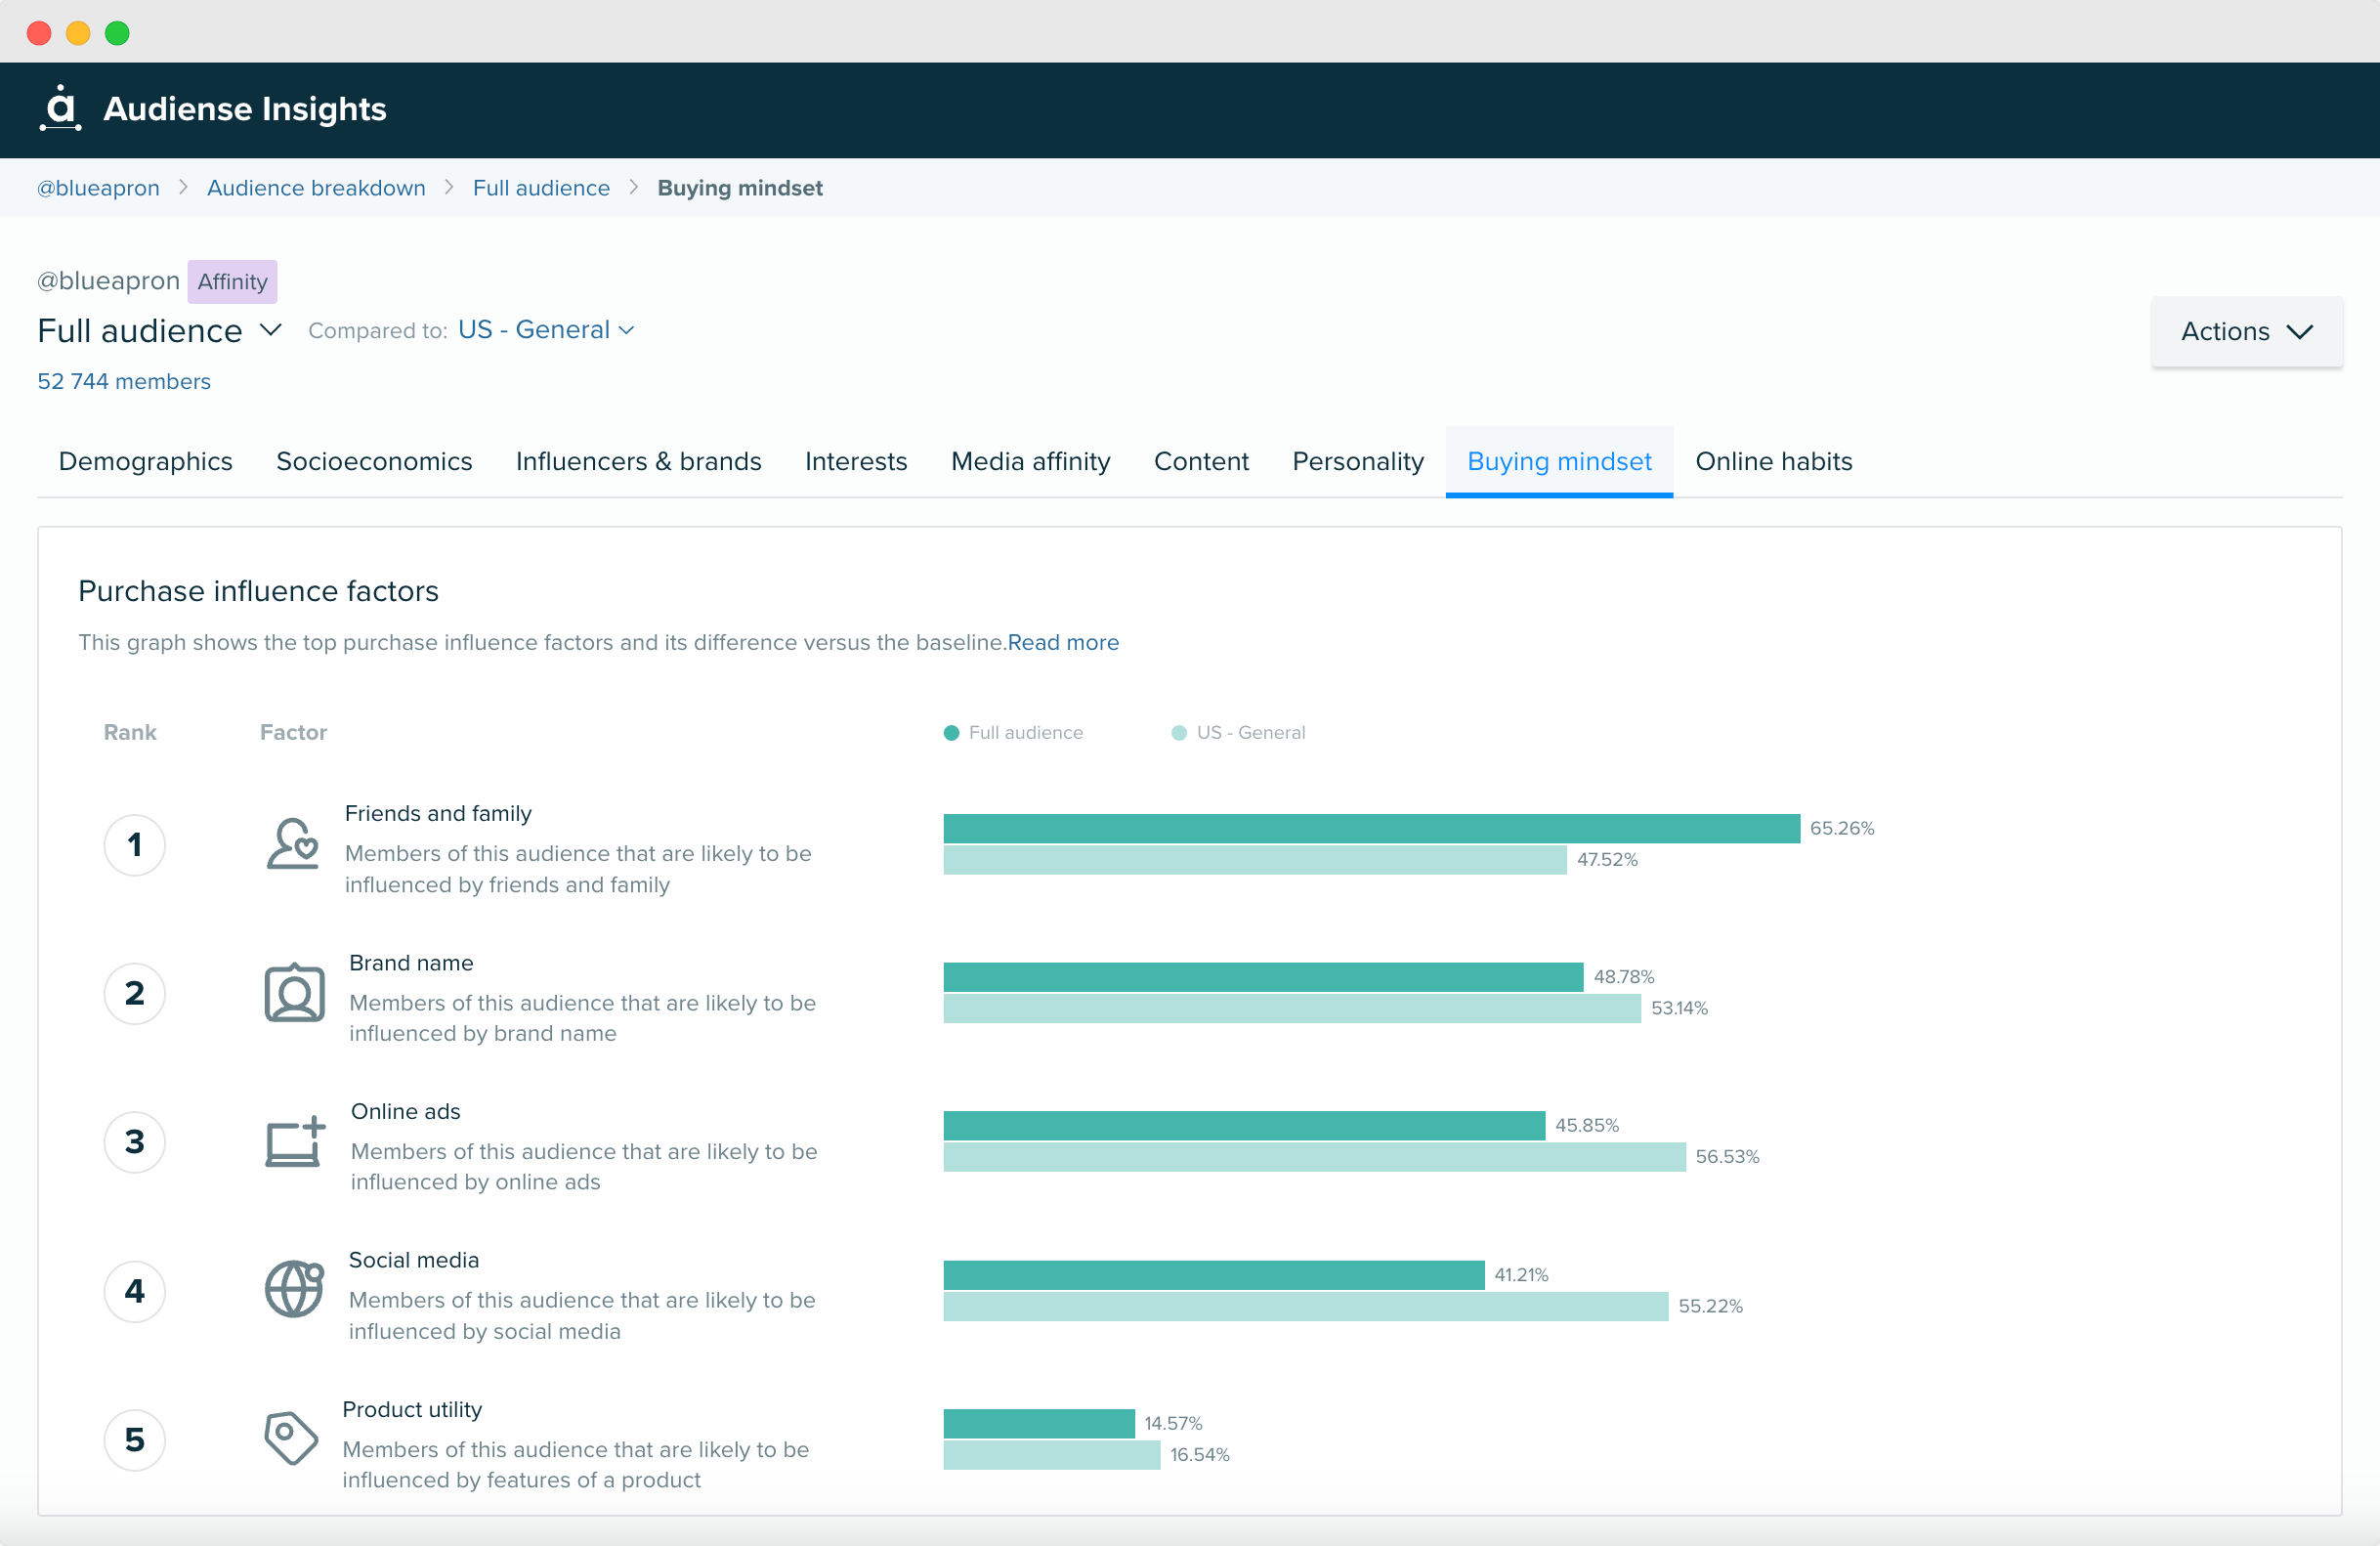Open the US - General comparison dropdown

(x=546, y=330)
